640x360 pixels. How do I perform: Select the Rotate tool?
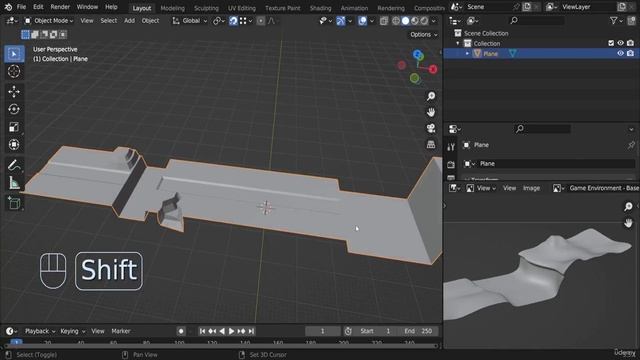[x=14, y=109]
